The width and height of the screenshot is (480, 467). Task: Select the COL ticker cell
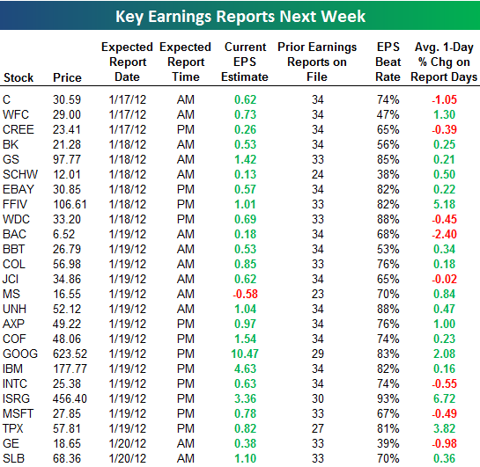pos(14,264)
